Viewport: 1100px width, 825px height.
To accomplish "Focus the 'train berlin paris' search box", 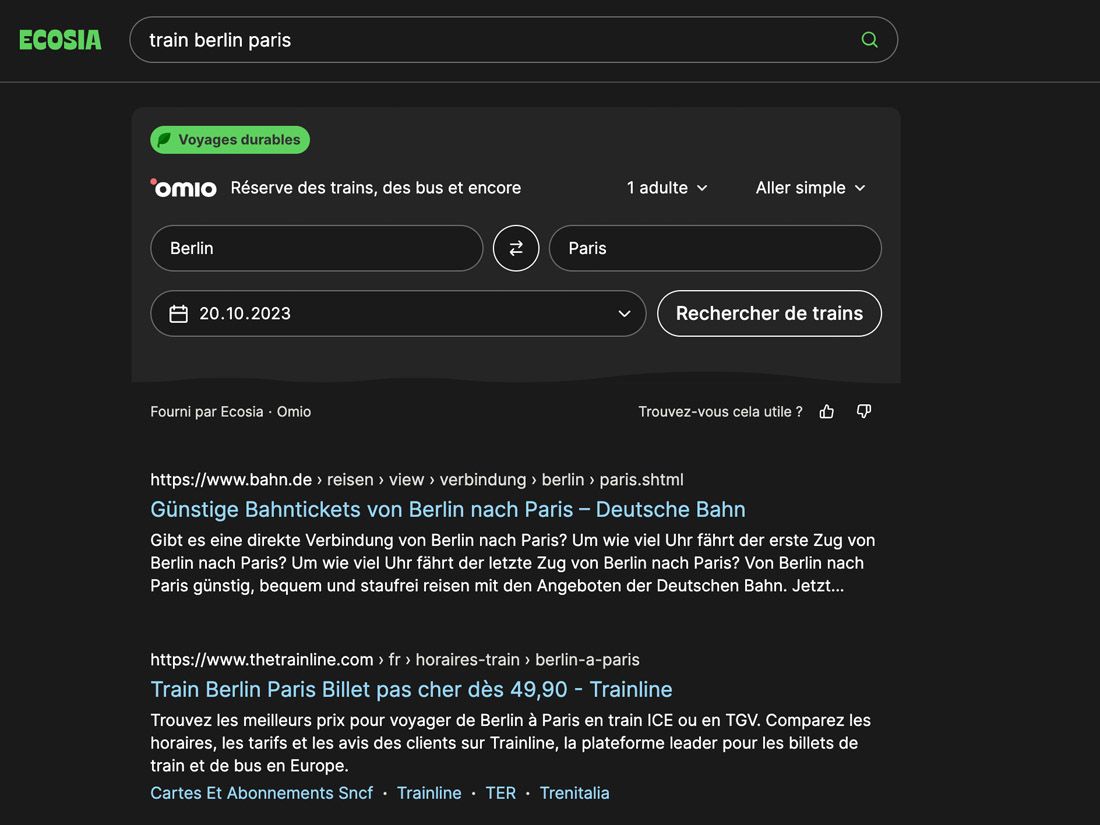I will [514, 40].
